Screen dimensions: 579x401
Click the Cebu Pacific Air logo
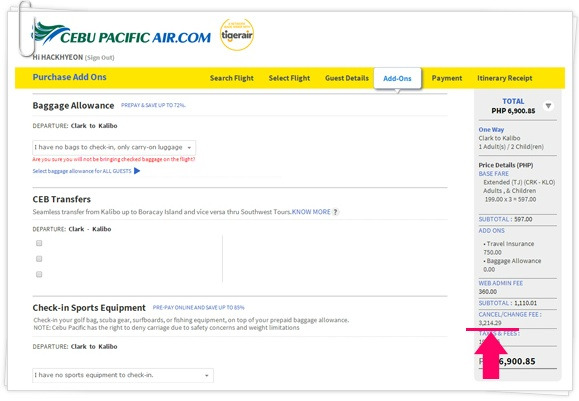[122, 34]
